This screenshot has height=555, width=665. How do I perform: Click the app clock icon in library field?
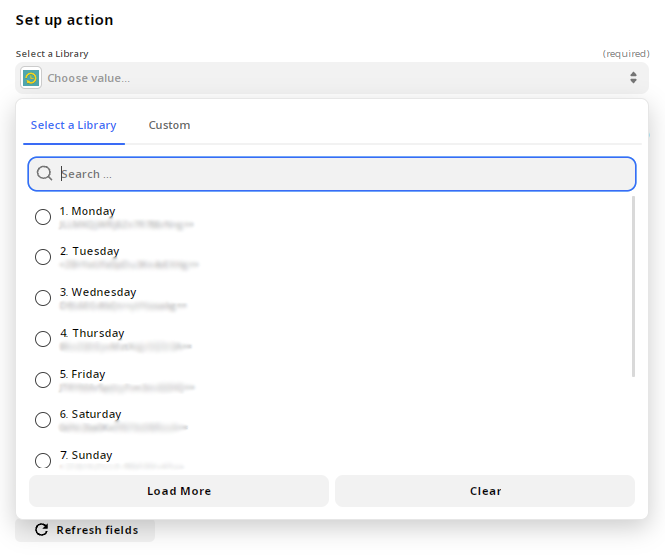tap(31, 78)
